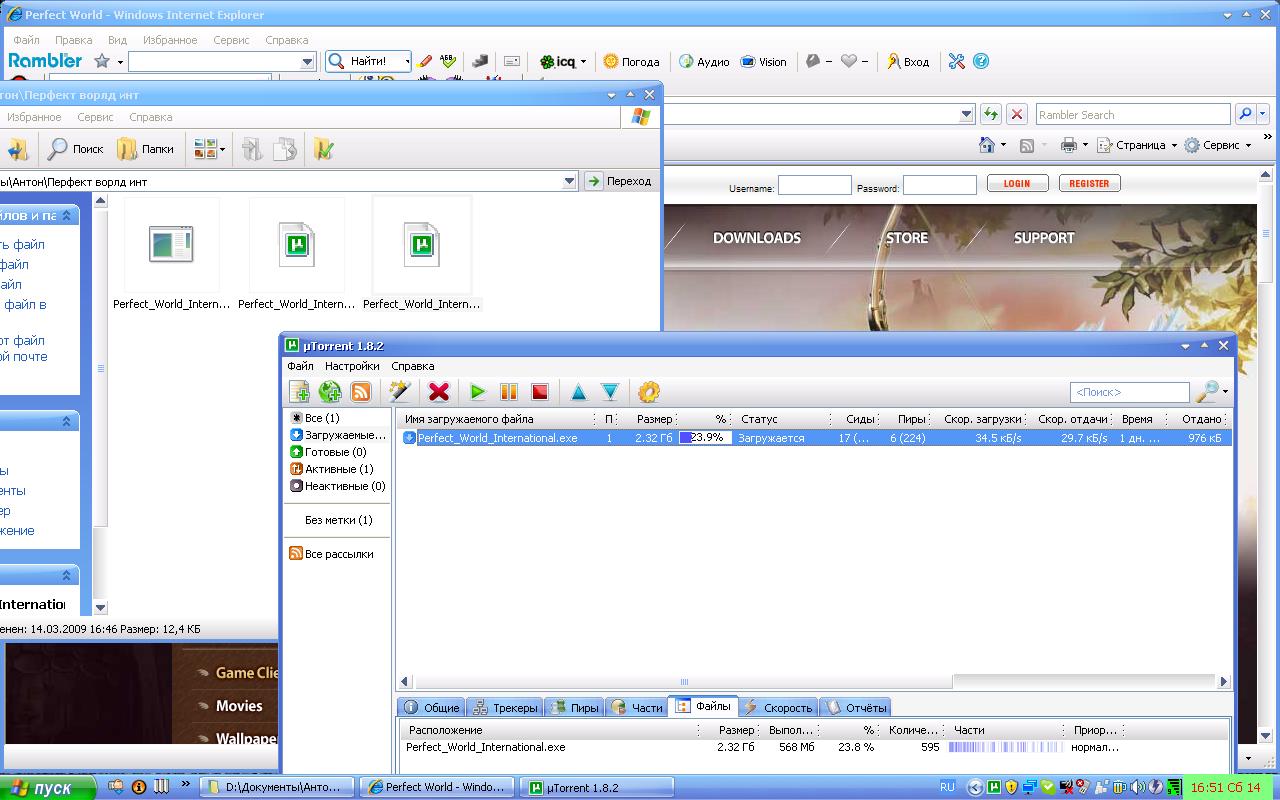Click the 23.9% progress bar
This screenshot has width=1280, height=800.
(705, 438)
